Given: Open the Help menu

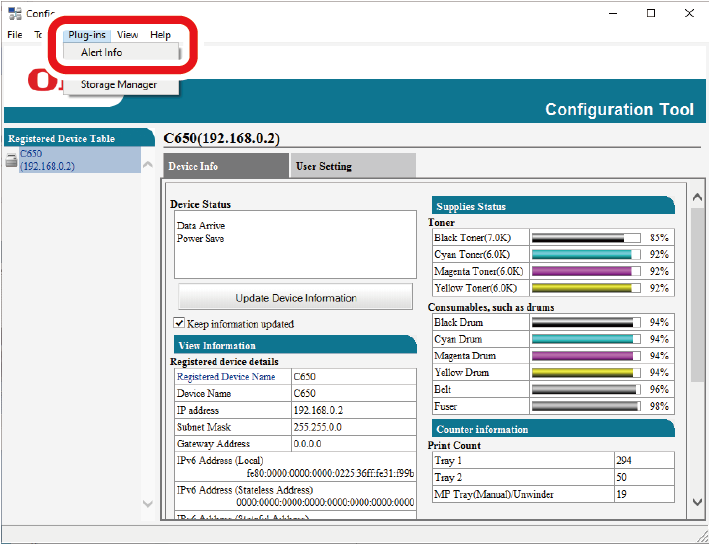Looking at the screenshot, I should 160,35.
